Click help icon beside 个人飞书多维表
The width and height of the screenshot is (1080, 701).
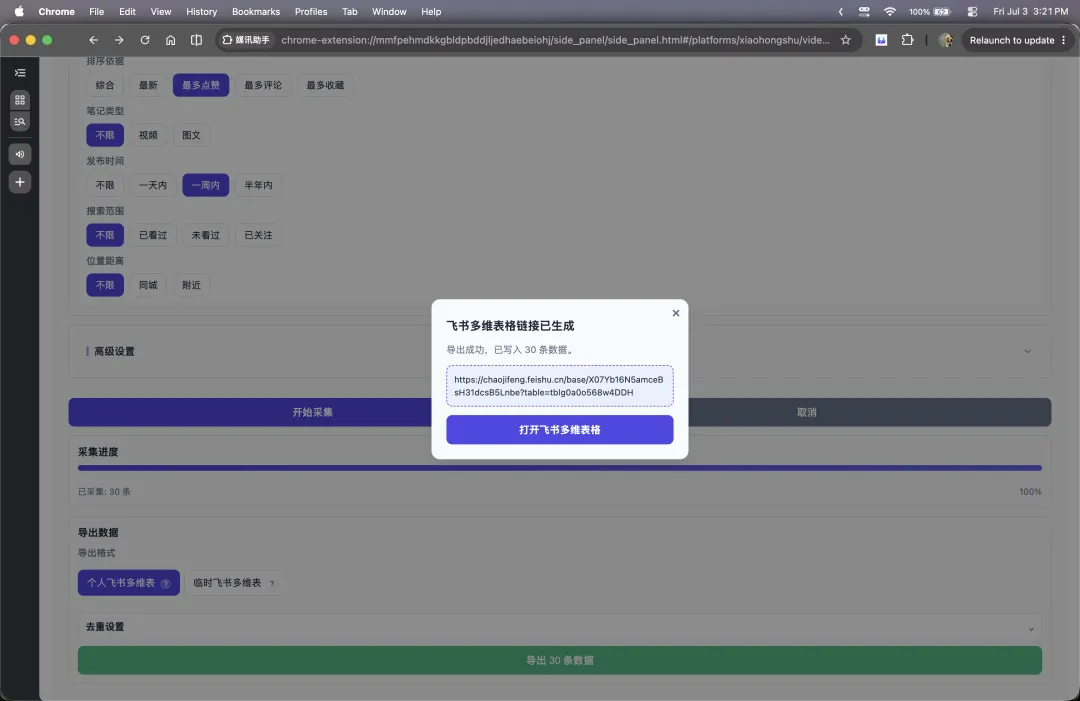click(165, 583)
